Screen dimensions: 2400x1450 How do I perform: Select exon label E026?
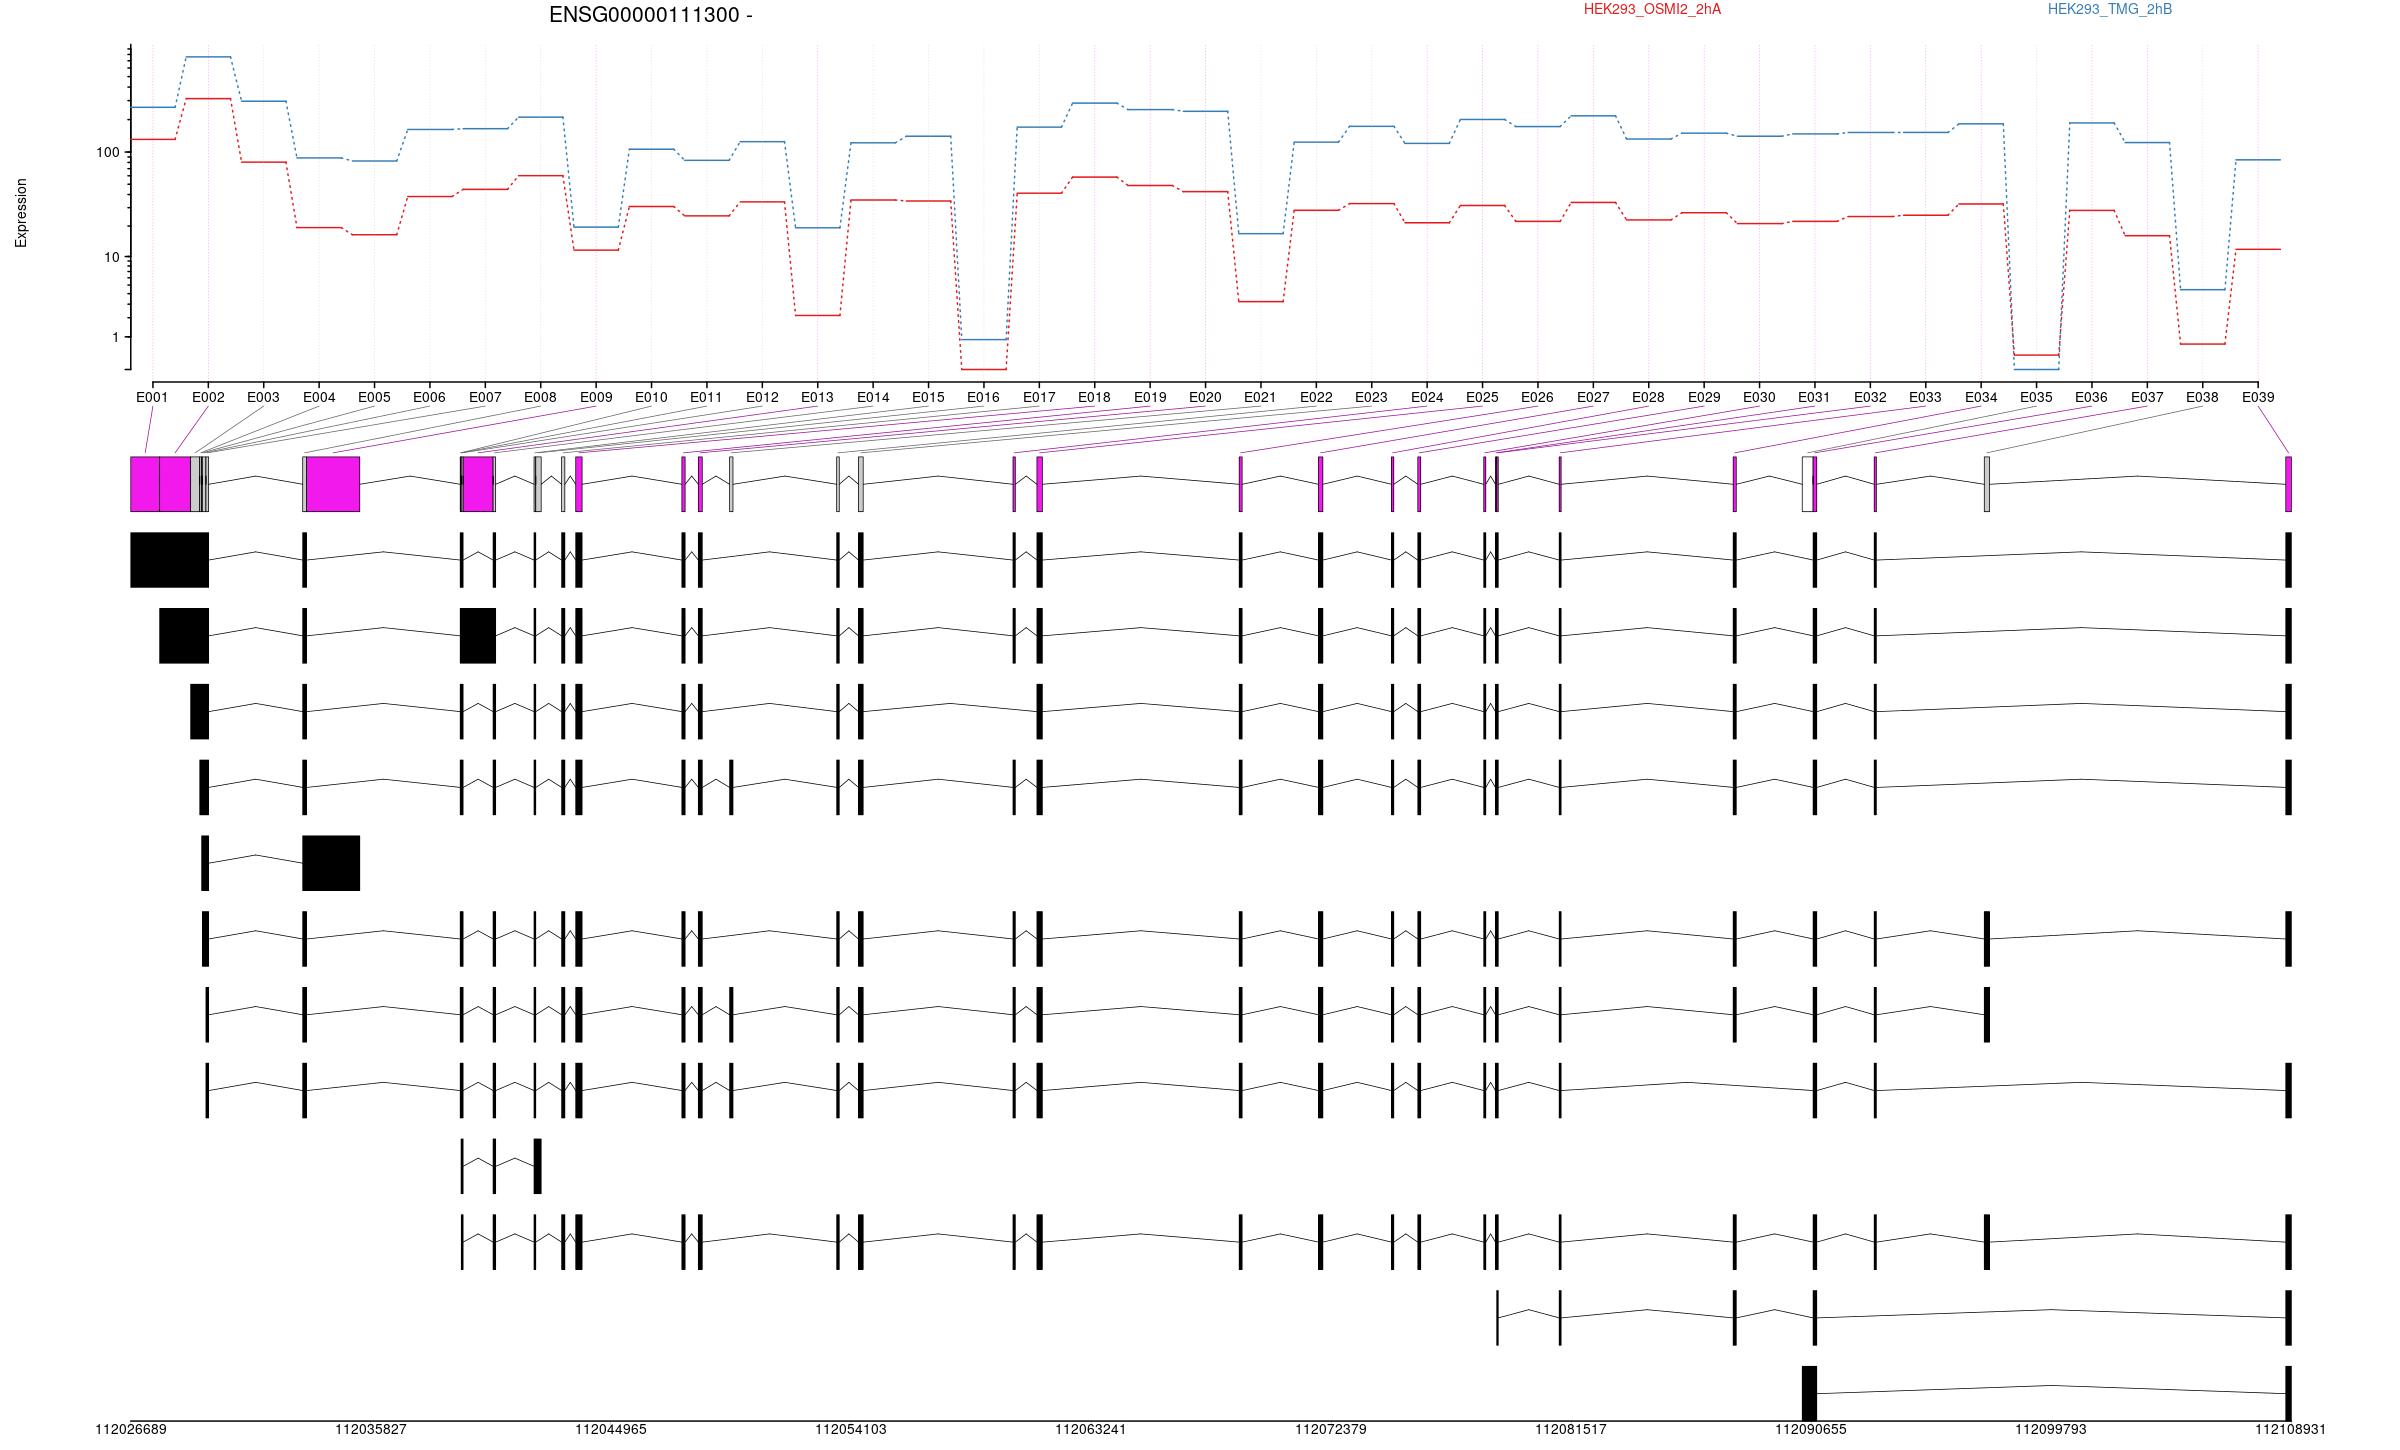click(x=1537, y=397)
